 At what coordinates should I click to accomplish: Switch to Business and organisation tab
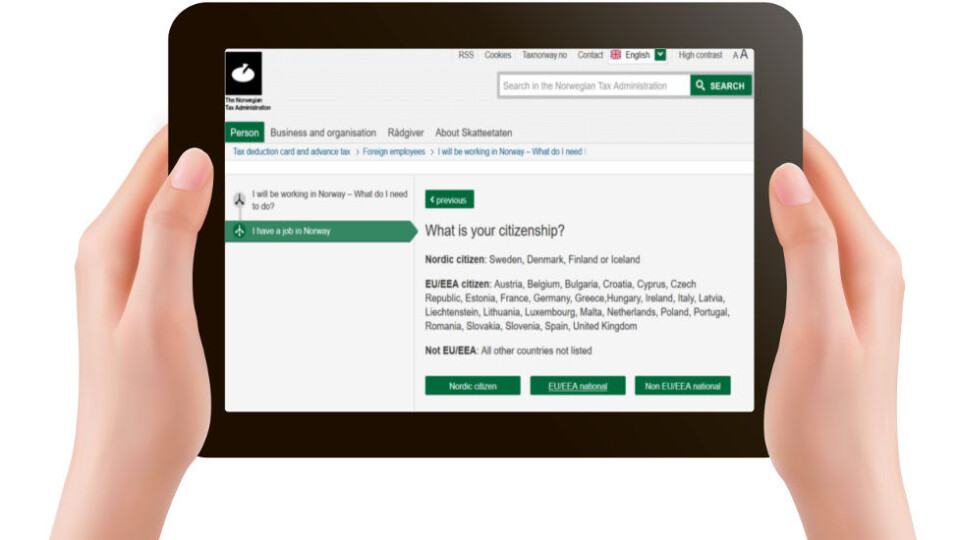tap(323, 133)
